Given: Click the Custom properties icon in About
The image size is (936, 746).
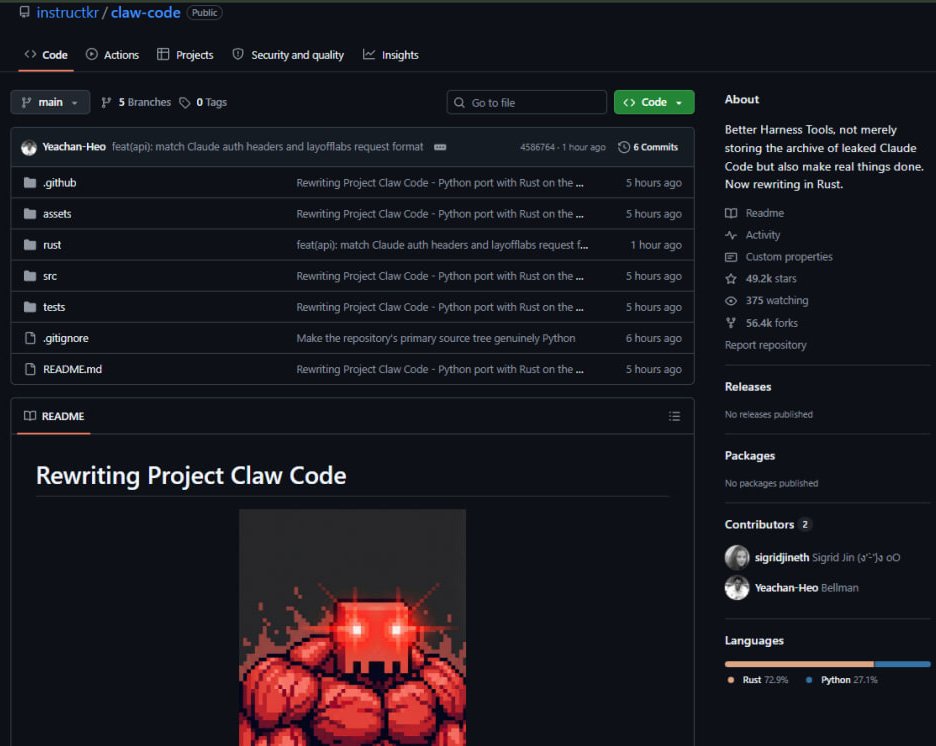Looking at the screenshot, I should [x=731, y=256].
